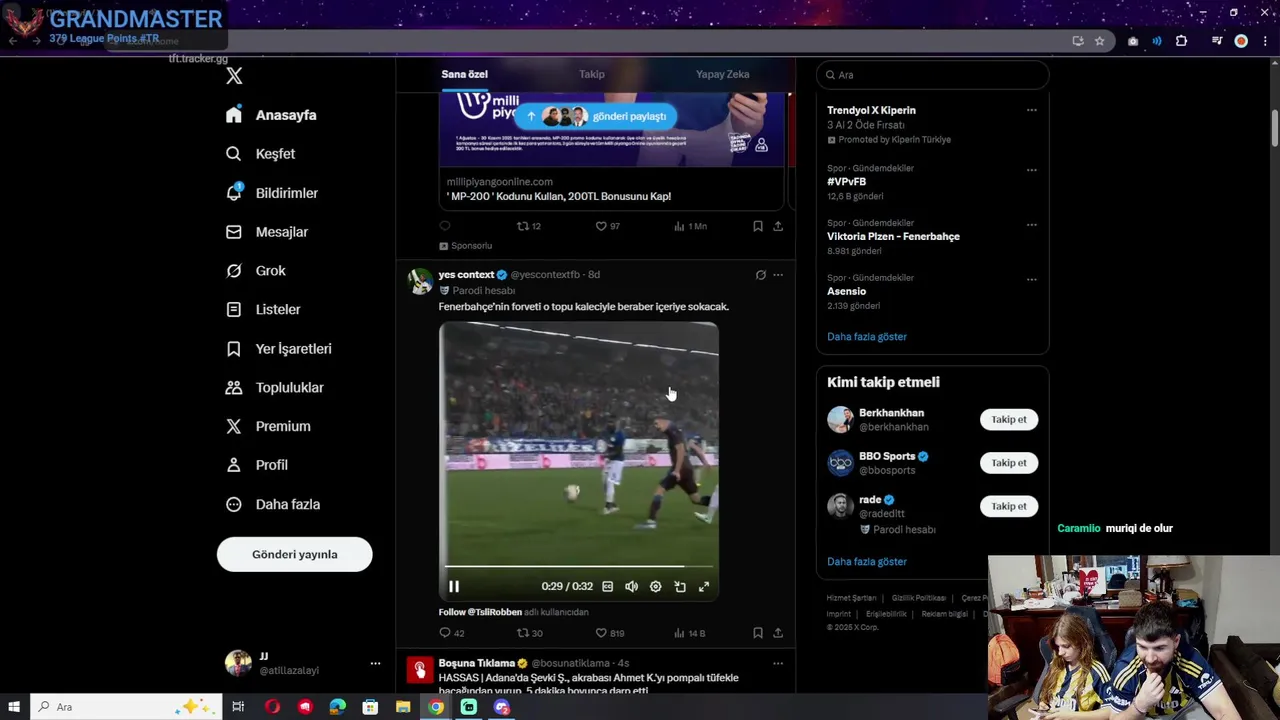Like yes context post with 819 likes

tap(609, 633)
